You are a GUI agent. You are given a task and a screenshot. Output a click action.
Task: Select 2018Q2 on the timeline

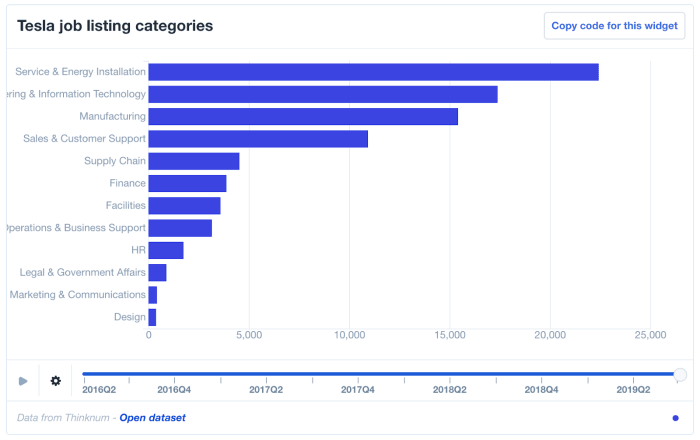[450, 389]
